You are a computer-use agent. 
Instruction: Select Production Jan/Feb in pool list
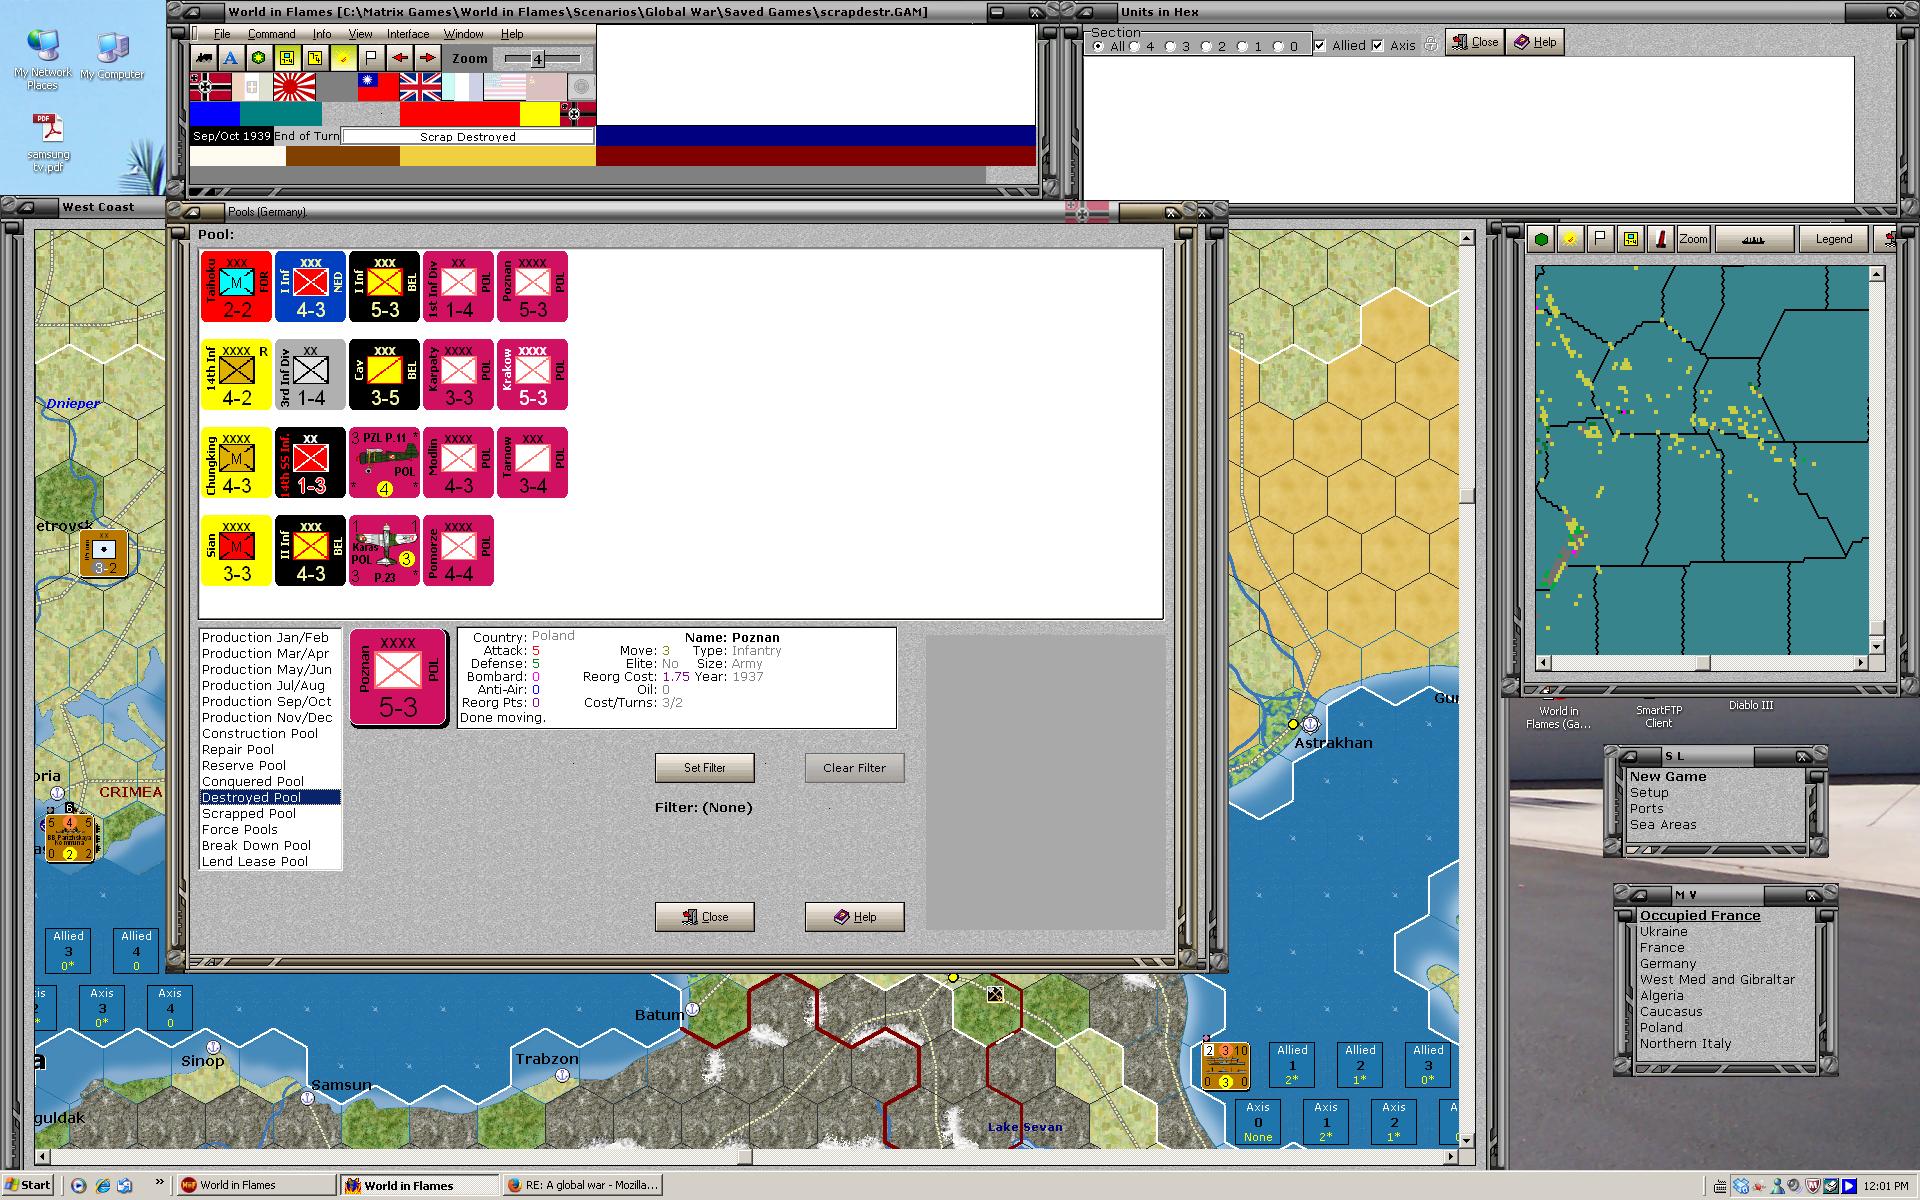tap(270, 638)
